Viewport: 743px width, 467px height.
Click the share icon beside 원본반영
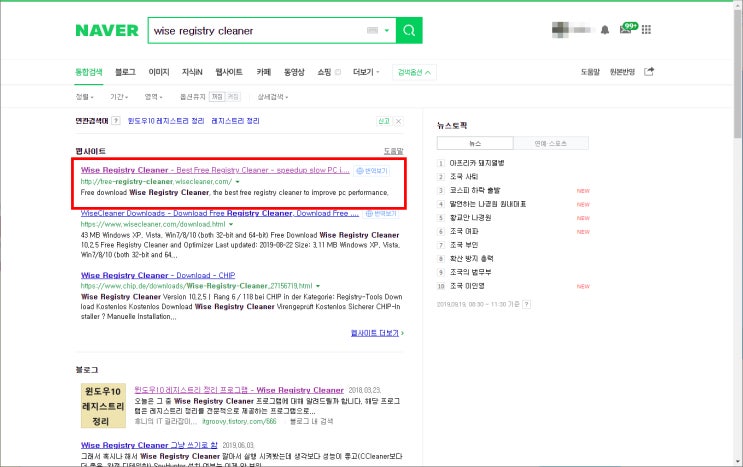coord(649,72)
